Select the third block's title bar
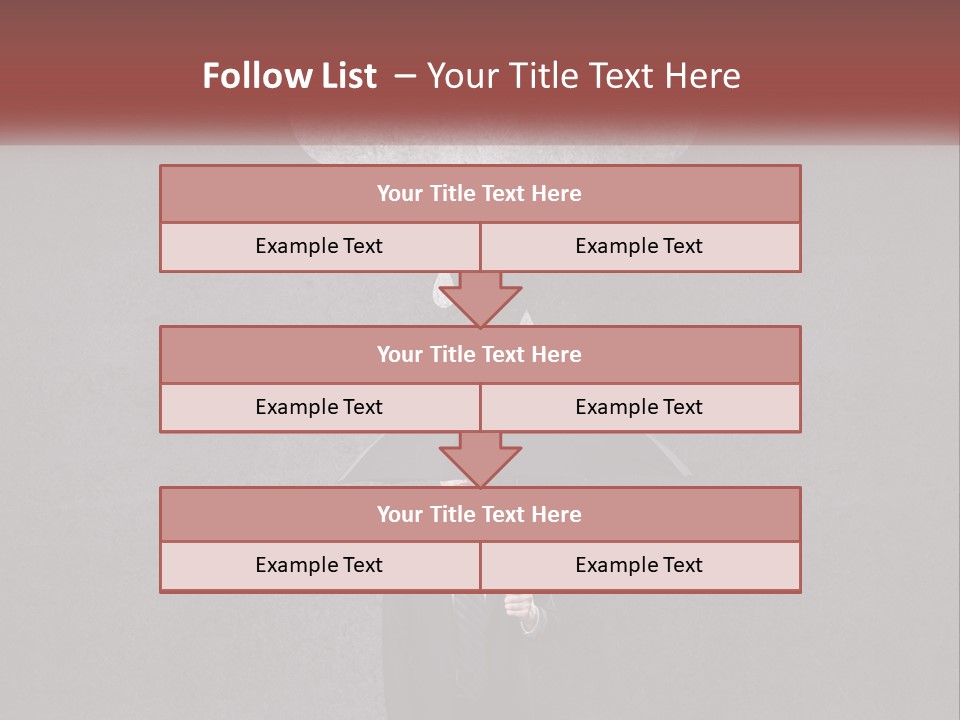 pos(480,514)
